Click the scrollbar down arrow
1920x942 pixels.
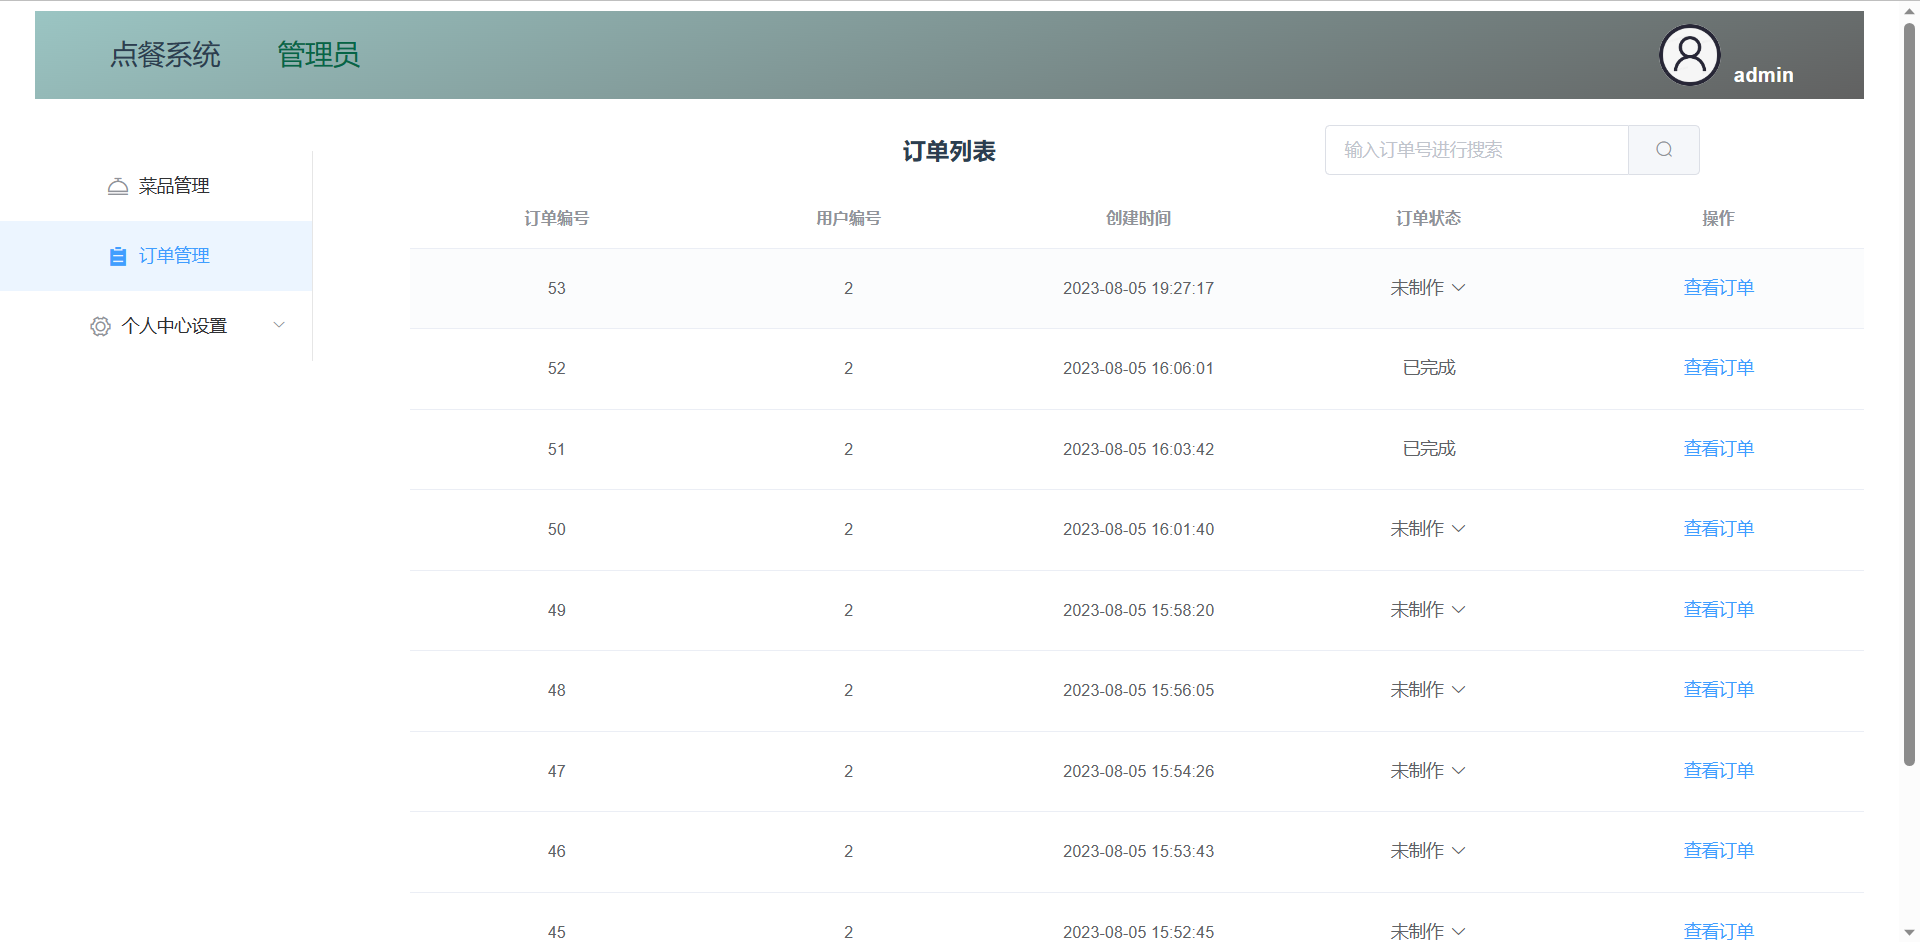(x=1909, y=932)
